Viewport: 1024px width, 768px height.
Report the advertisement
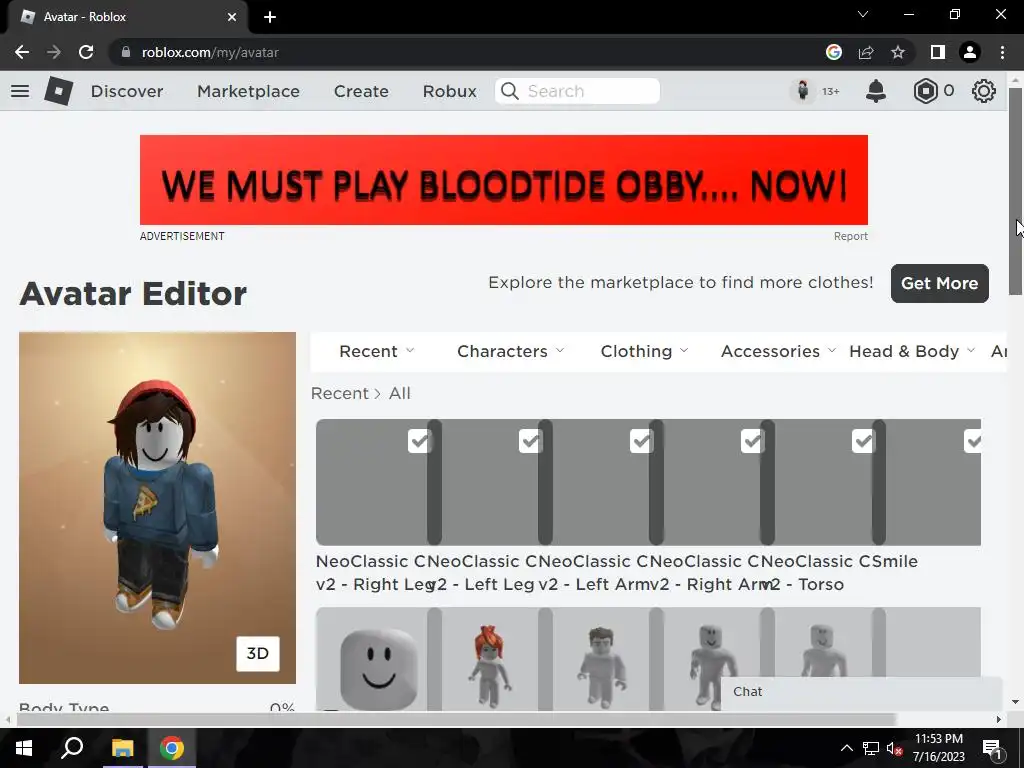[850, 236]
